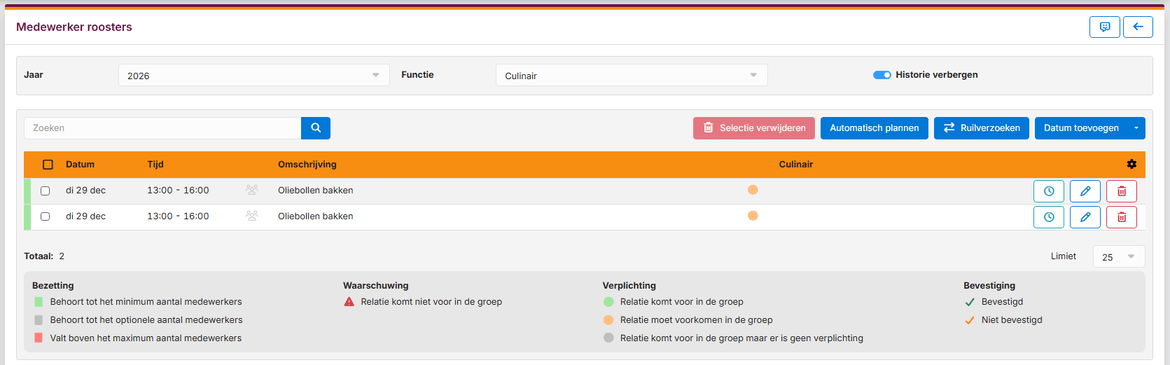
Task: Click the Totaal: 2 text
Action: 44,256
